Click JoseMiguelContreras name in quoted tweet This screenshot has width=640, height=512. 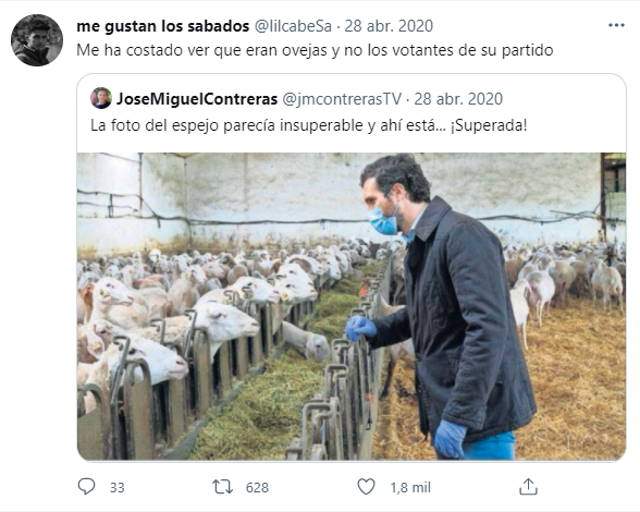pos(197,99)
